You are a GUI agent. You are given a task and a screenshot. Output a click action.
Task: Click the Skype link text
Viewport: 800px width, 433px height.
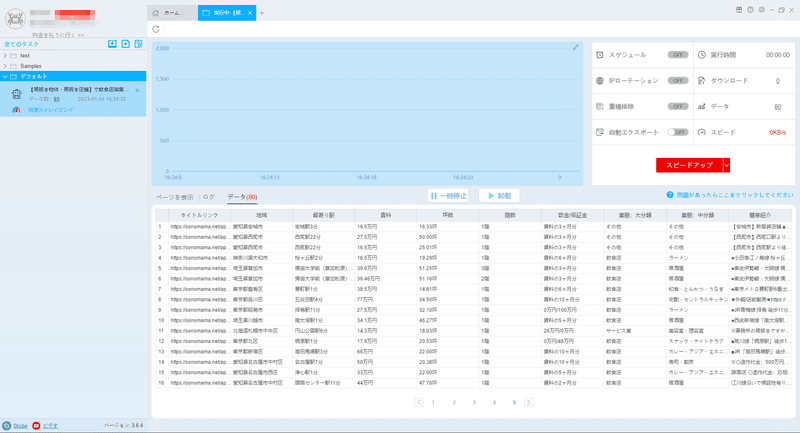click(x=20, y=426)
